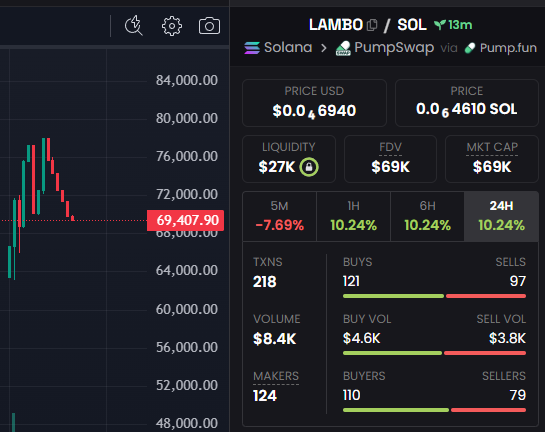This screenshot has height=432, width=545.
Task: Open chart settings gear
Action: pyautogui.click(x=172, y=26)
